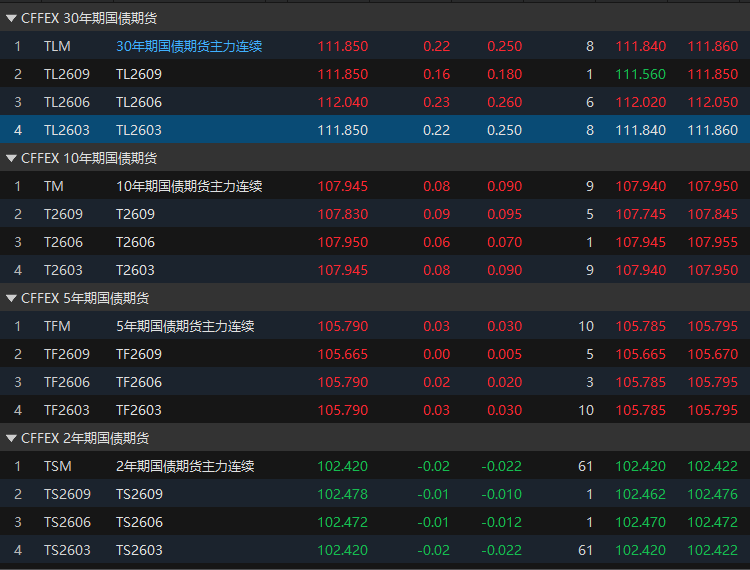Viewport: 750px width, 570px height.
Task: Select the TL2609 code in first column
Action: click(x=66, y=74)
